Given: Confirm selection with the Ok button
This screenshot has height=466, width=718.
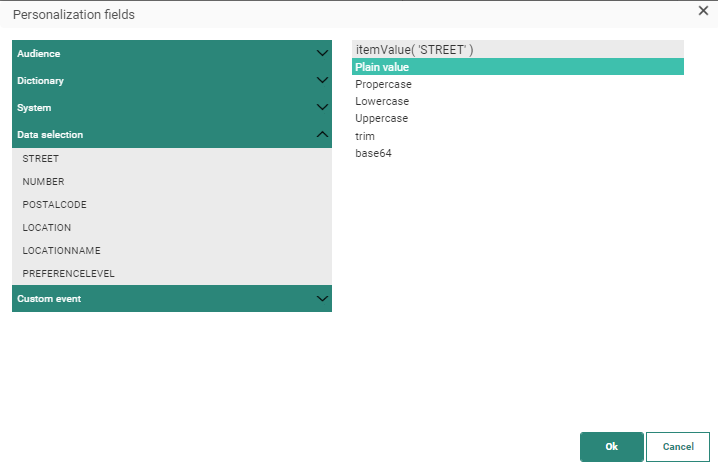Looking at the screenshot, I should coord(611,446).
